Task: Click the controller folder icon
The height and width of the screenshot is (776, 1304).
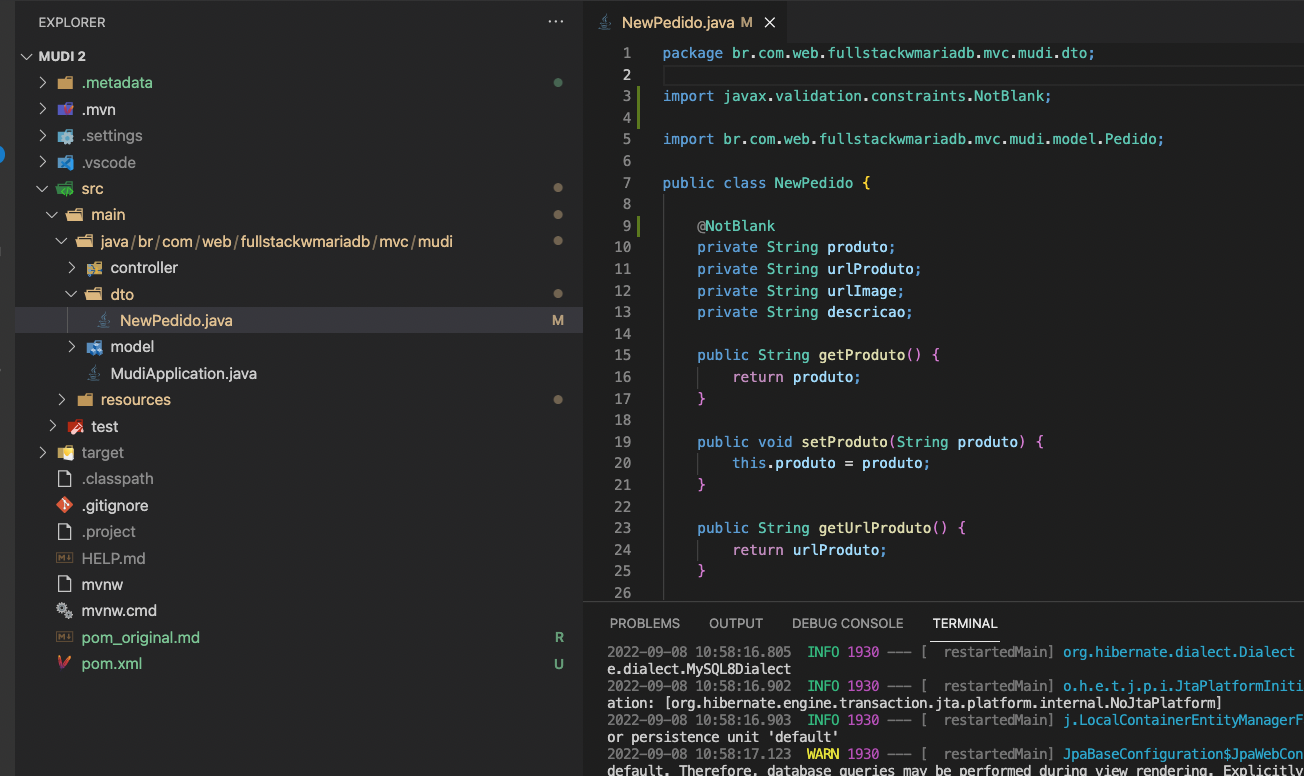Action: [x=95, y=268]
